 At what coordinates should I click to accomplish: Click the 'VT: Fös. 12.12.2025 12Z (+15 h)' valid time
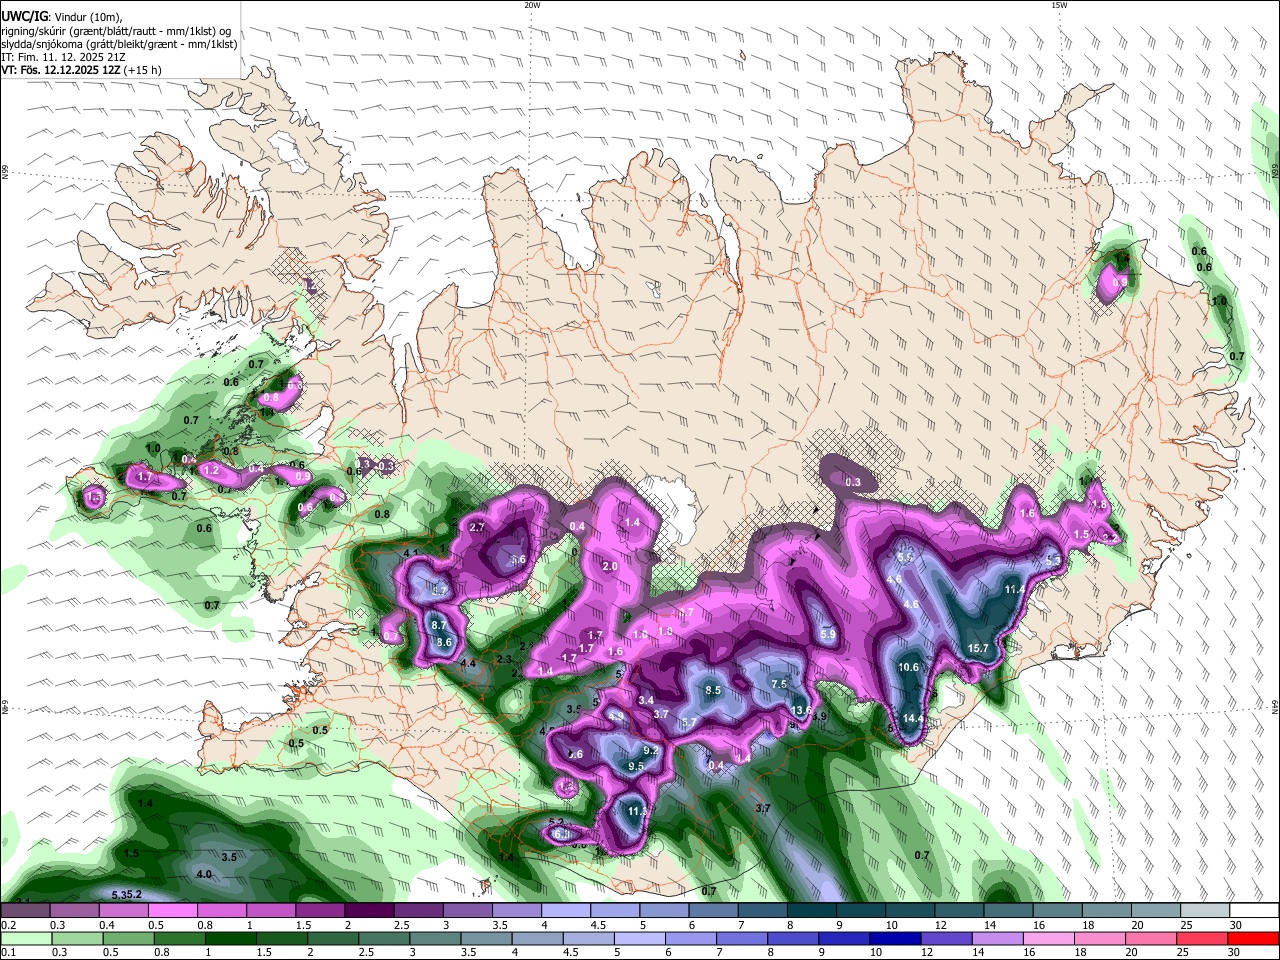click(x=81, y=70)
